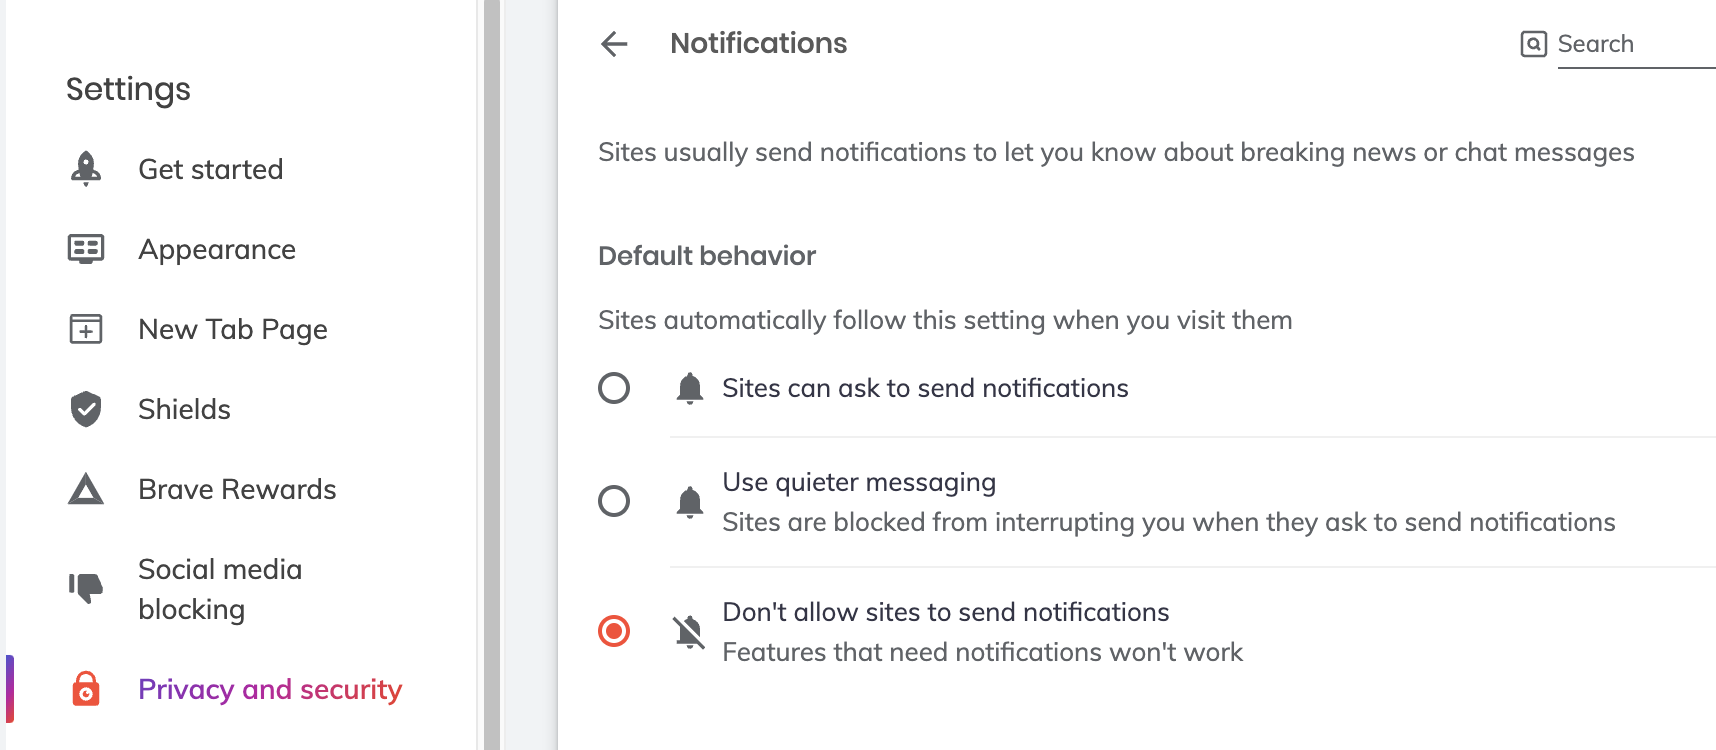The width and height of the screenshot is (1716, 750).
Task: Click the New Tab Page plus icon
Action: (x=86, y=329)
